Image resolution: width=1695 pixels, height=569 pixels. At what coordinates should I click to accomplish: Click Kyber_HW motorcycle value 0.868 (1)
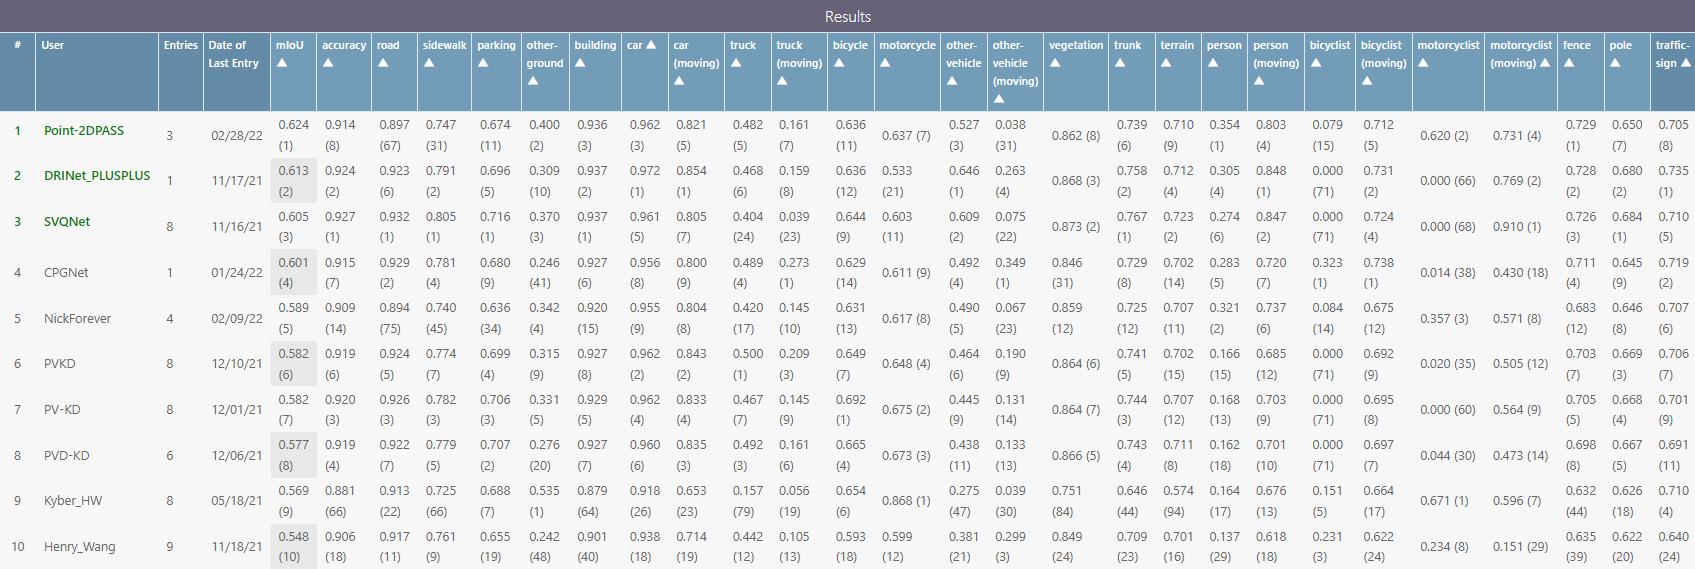click(x=906, y=501)
